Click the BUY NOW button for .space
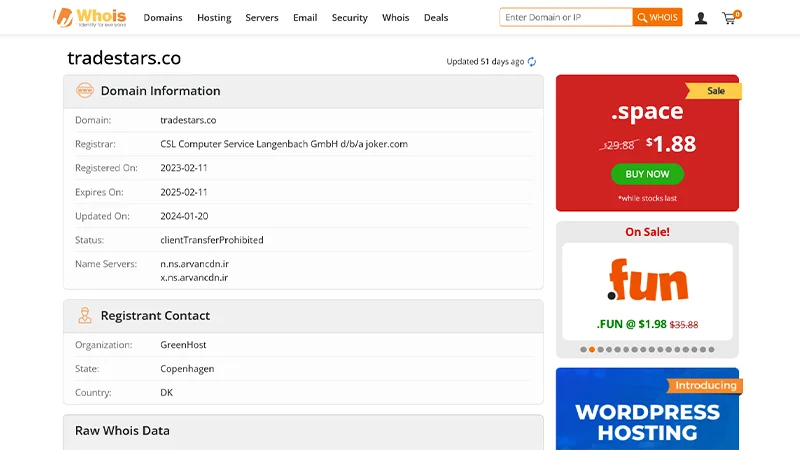Viewport: 800px width, 450px height. pos(647,174)
